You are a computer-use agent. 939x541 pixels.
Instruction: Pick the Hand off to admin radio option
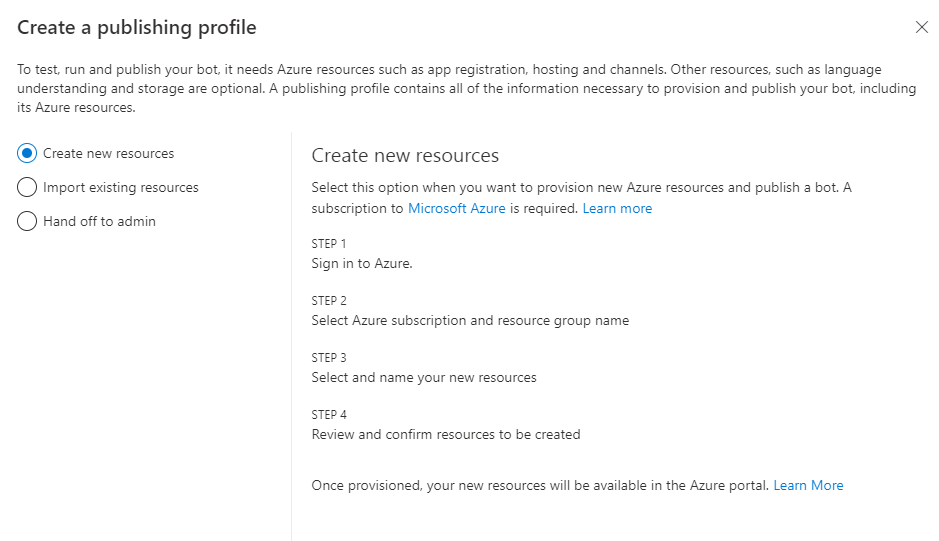[27, 222]
